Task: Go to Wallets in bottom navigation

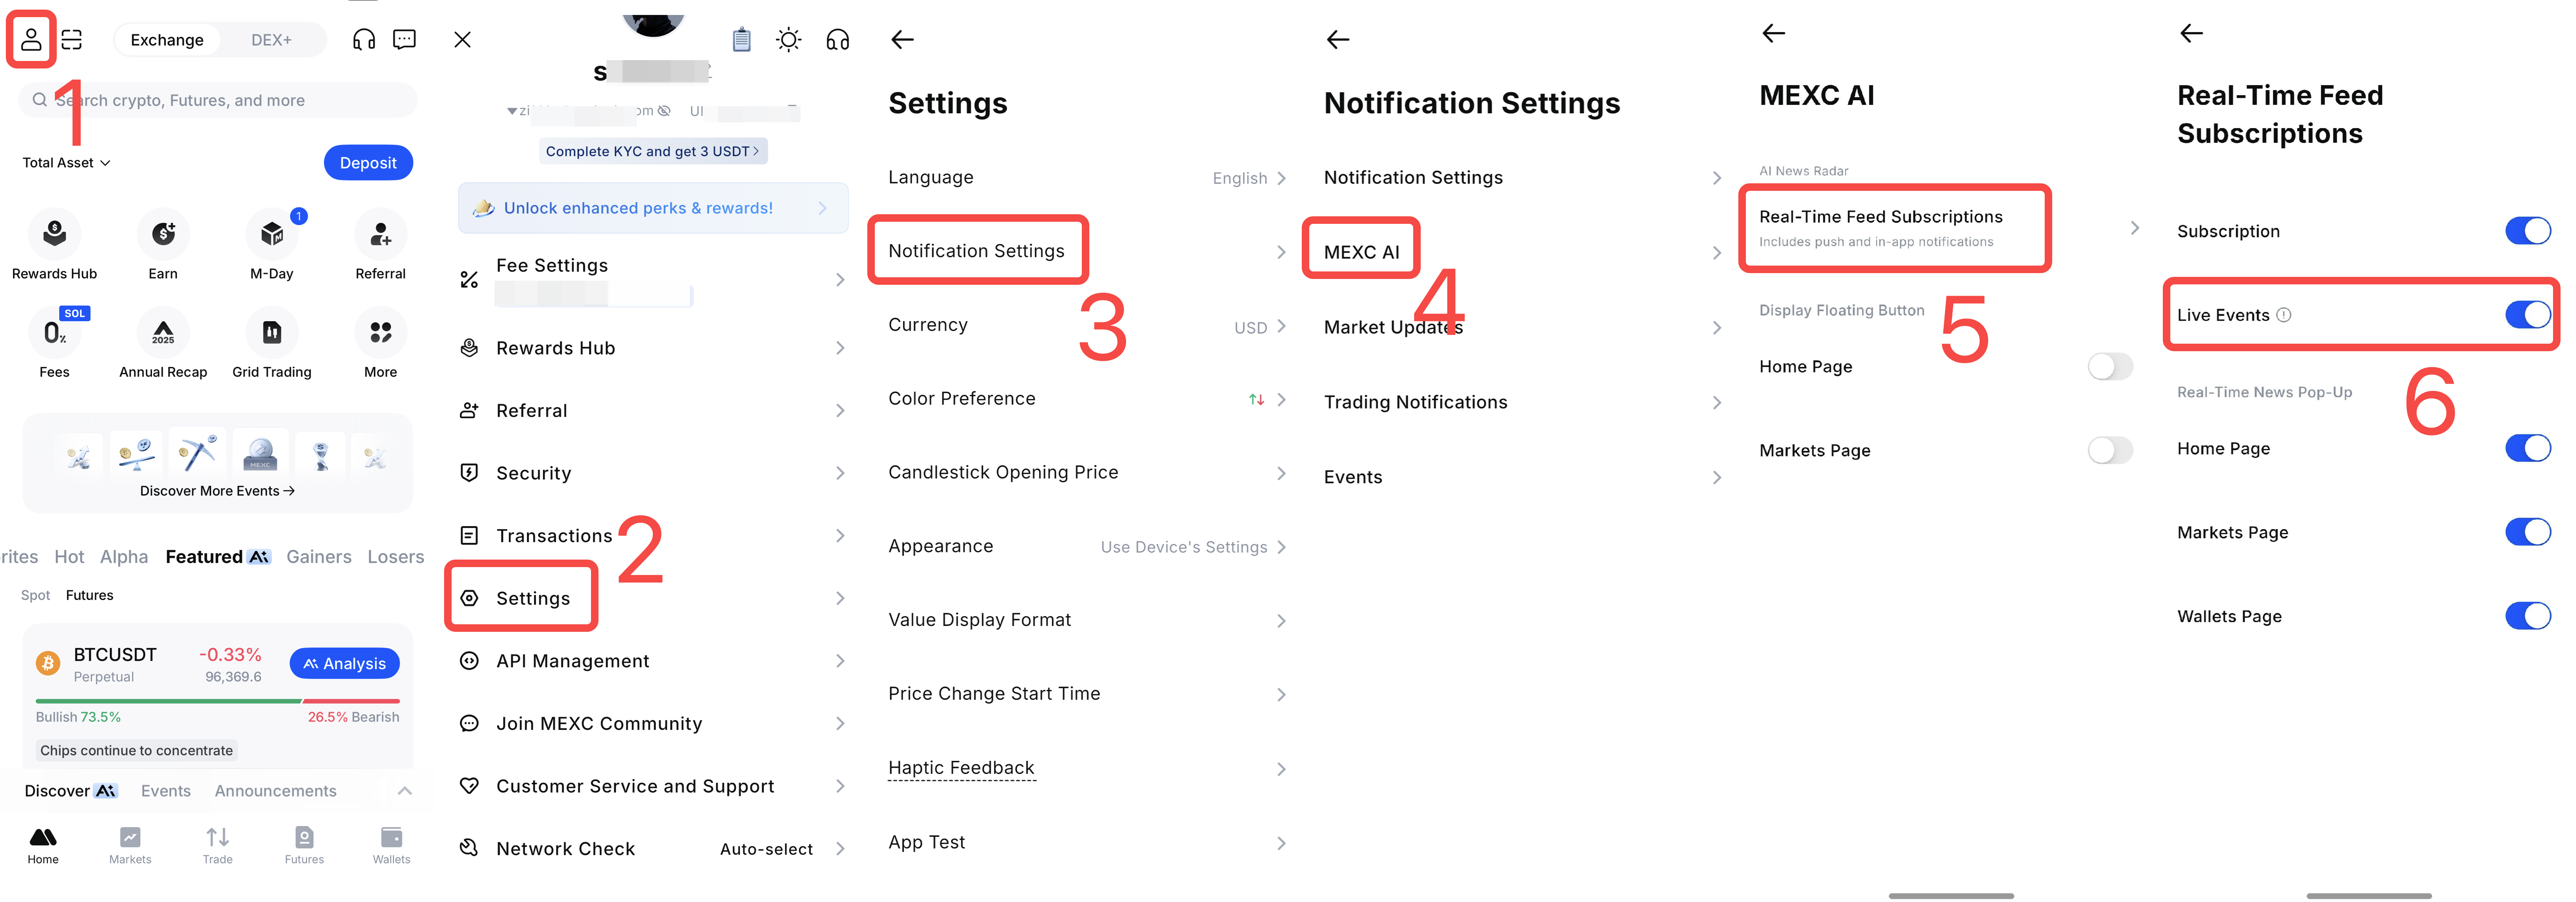Action: click(x=391, y=844)
